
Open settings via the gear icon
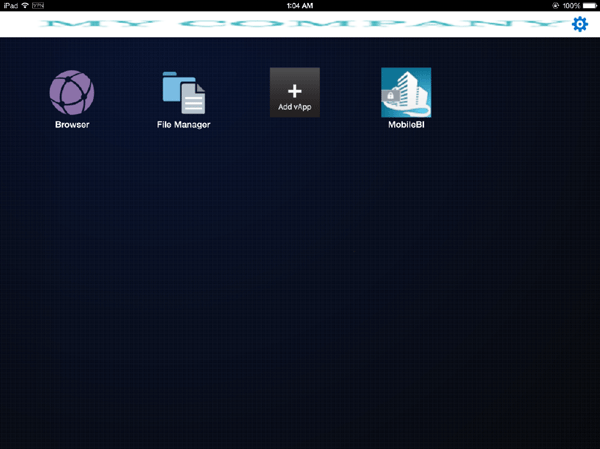pos(580,24)
